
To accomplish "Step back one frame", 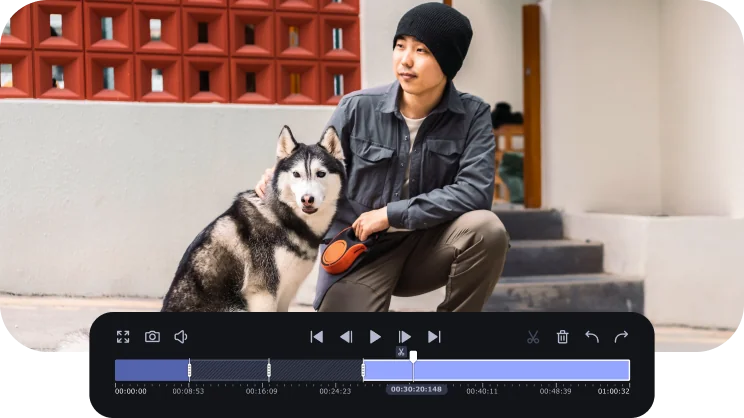I will [346, 337].
